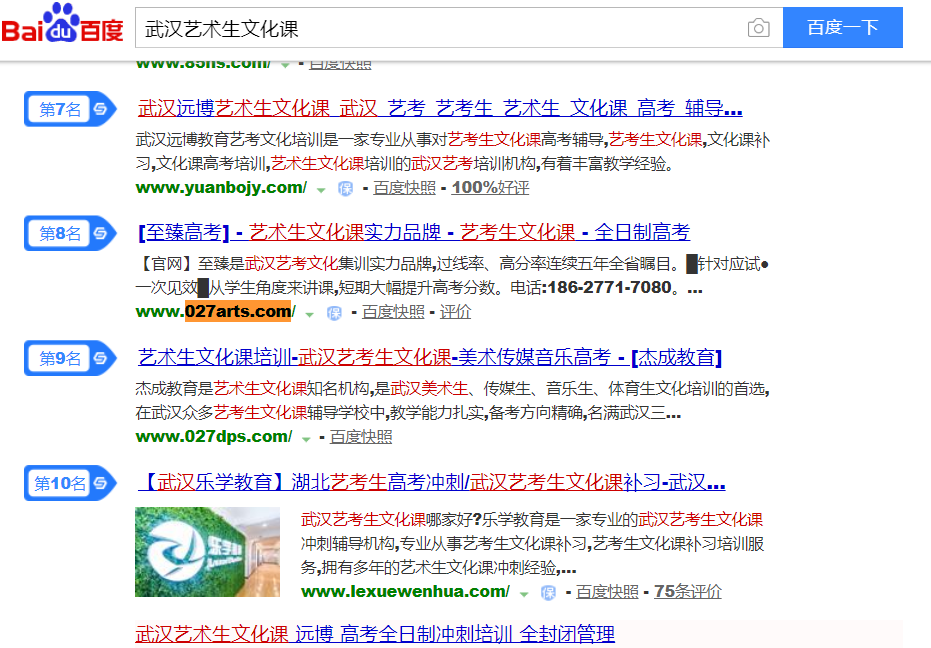Click the www.yuanbojy.com URL
This screenshot has height=648, width=931.
pos(221,188)
